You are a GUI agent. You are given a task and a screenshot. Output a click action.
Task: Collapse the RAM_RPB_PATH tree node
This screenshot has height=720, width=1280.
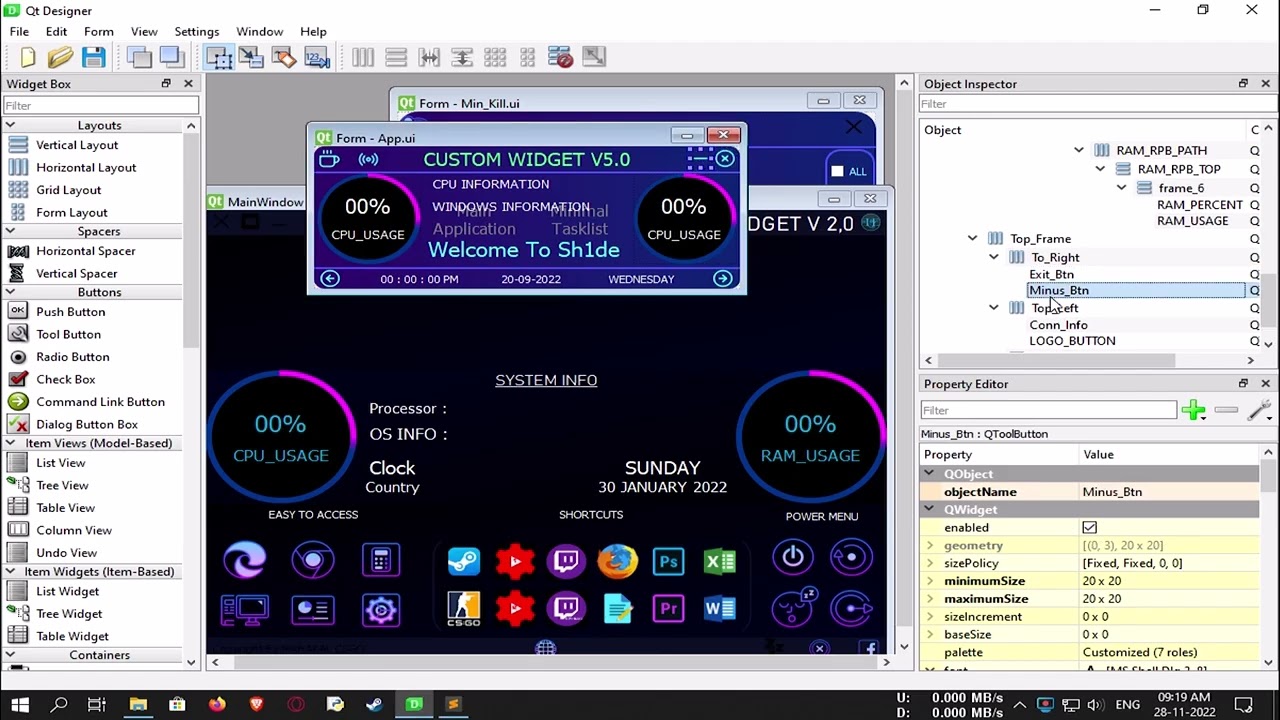pos(1078,150)
